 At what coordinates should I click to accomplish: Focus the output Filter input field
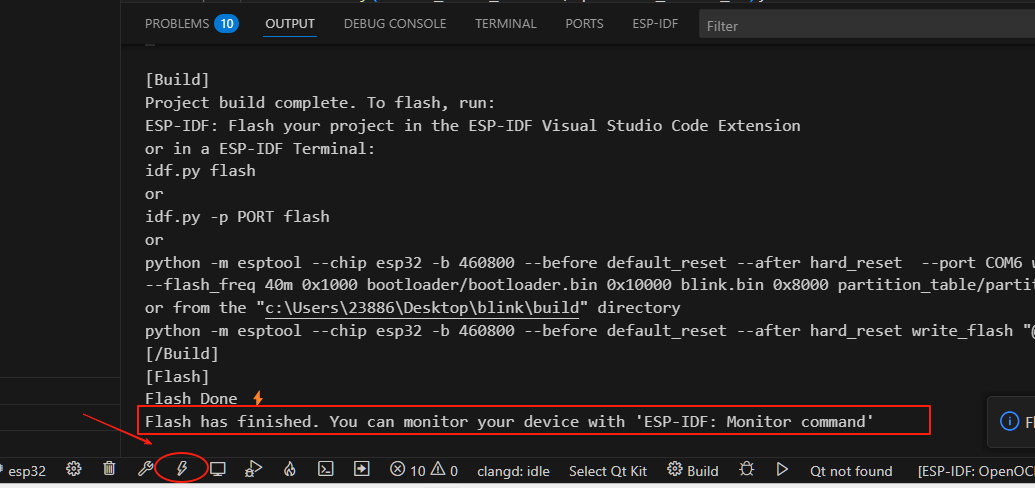(867, 26)
